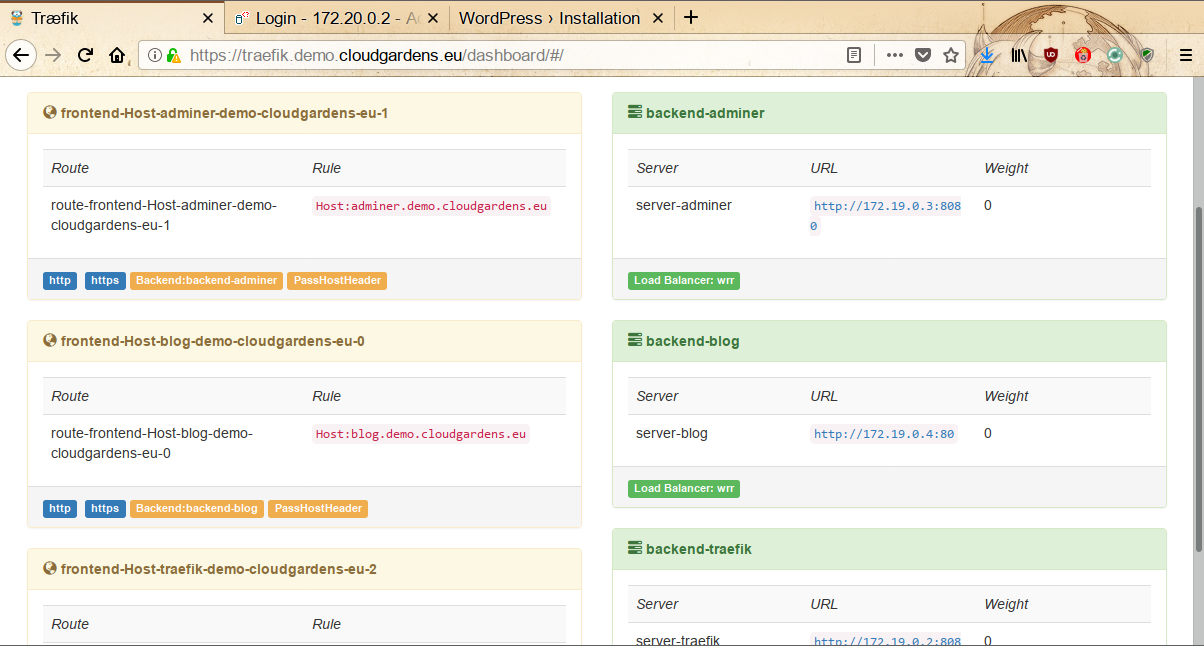Click the red popcorn extension icon
This screenshot has width=1204, height=646.
pos(1083,56)
